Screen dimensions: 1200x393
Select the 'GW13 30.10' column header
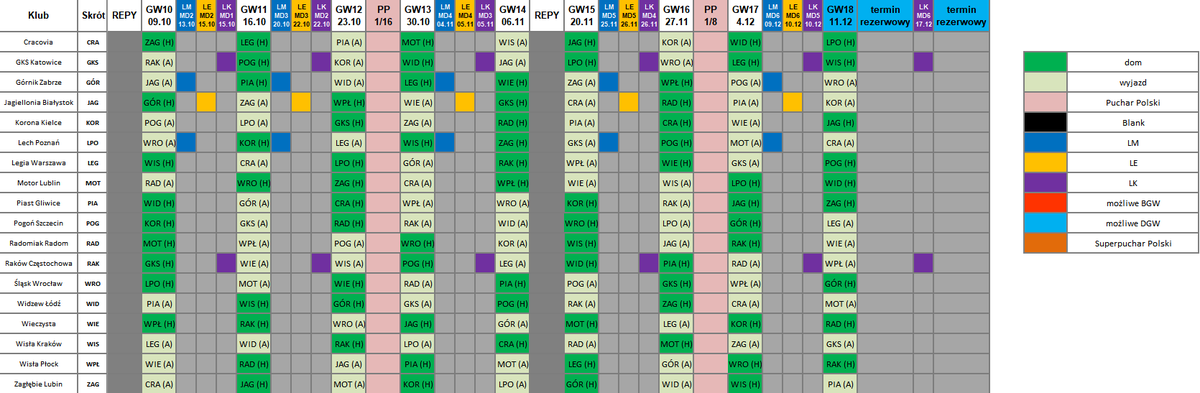click(x=418, y=16)
